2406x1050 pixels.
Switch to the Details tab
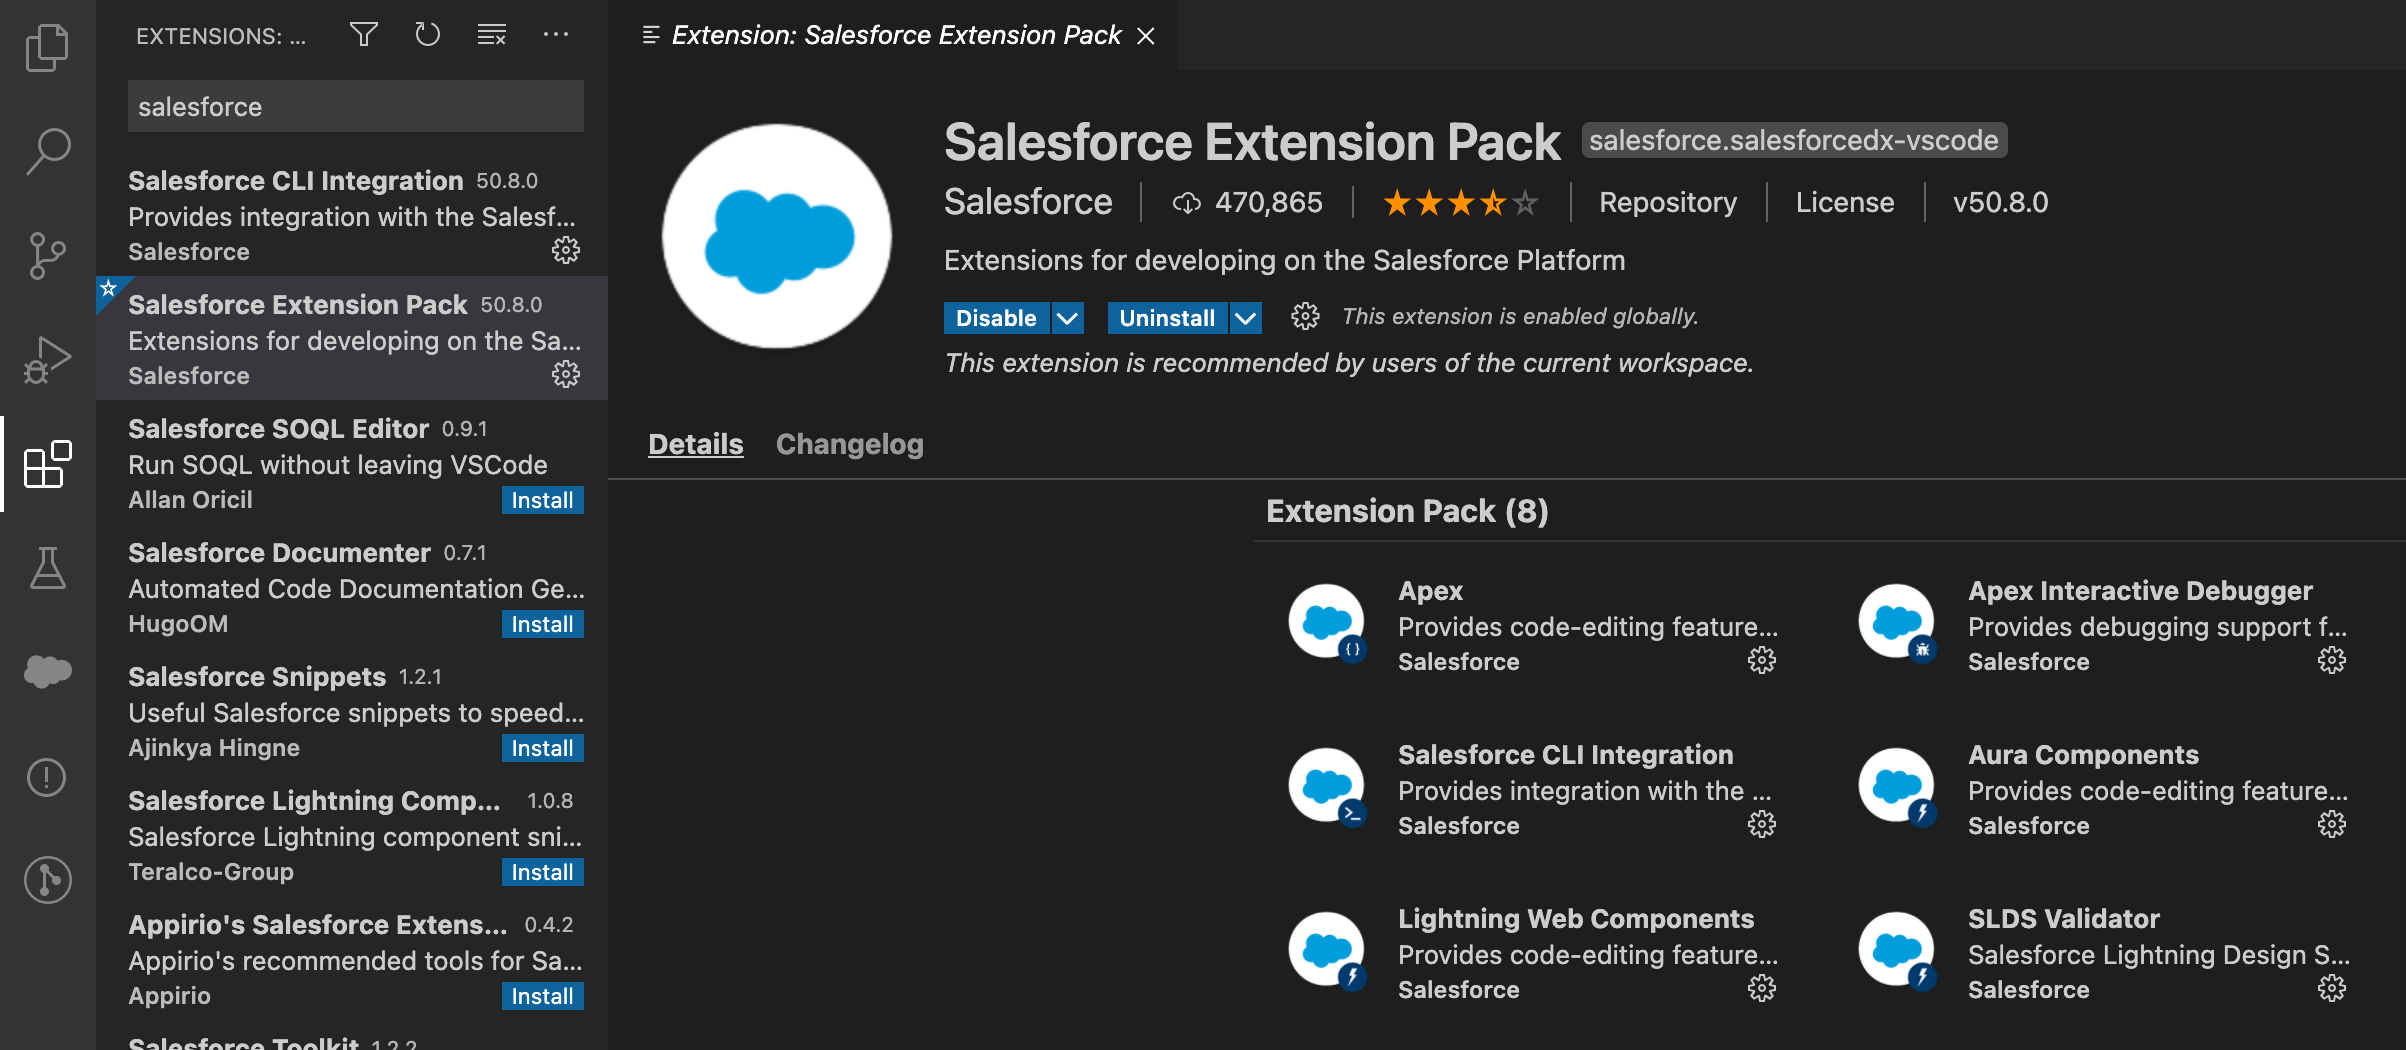point(696,444)
